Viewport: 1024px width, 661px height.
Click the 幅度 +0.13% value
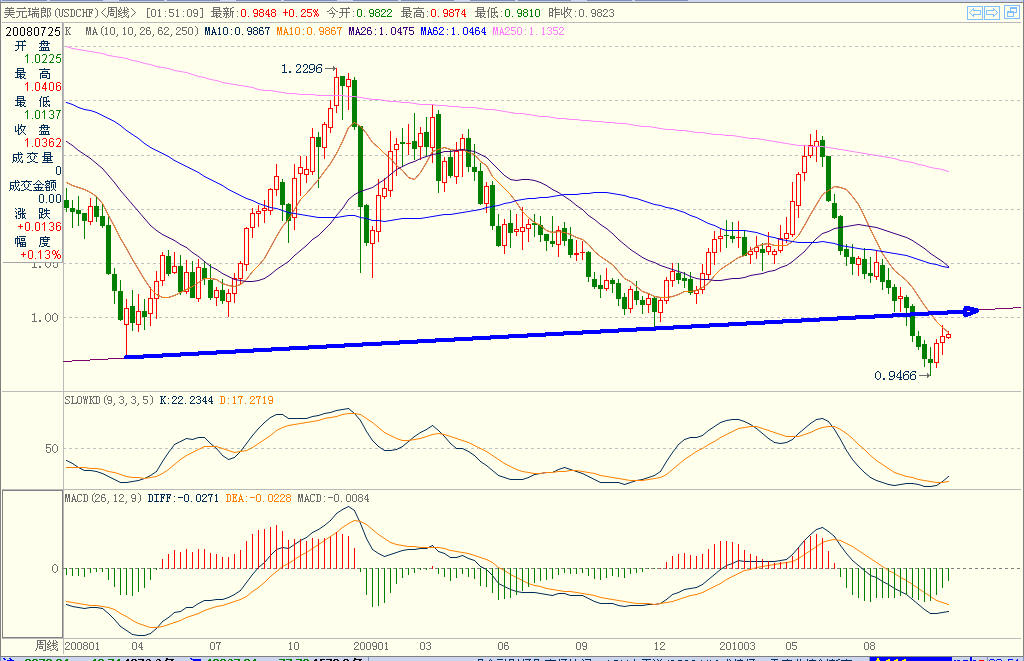(x=40, y=255)
